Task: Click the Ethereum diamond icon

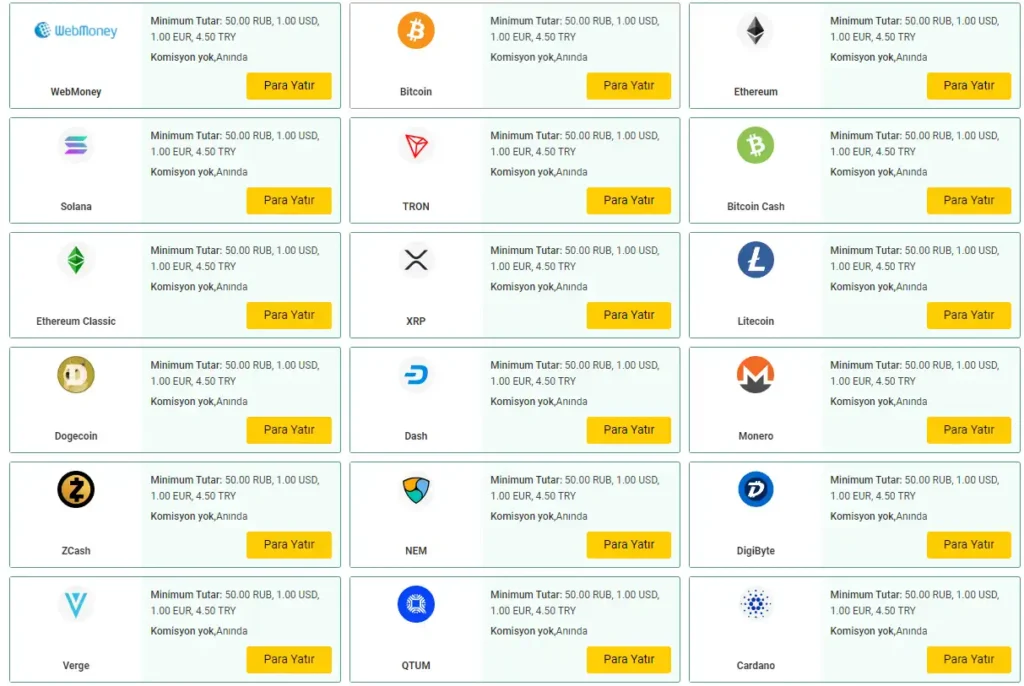Action: [x=755, y=31]
